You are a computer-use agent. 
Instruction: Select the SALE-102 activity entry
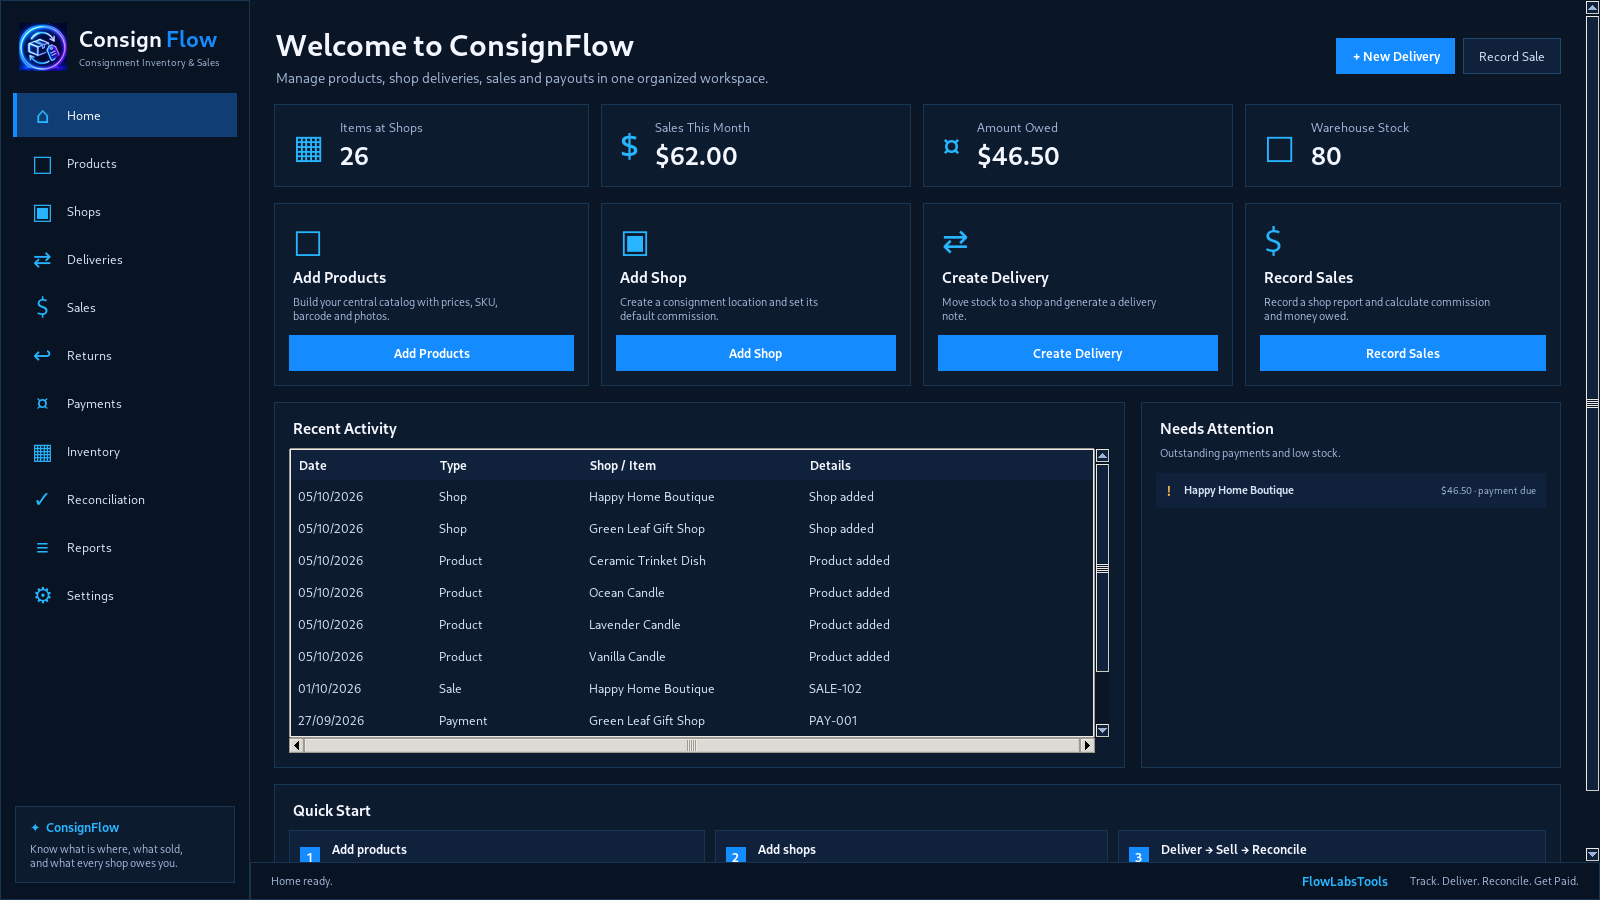click(692, 689)
